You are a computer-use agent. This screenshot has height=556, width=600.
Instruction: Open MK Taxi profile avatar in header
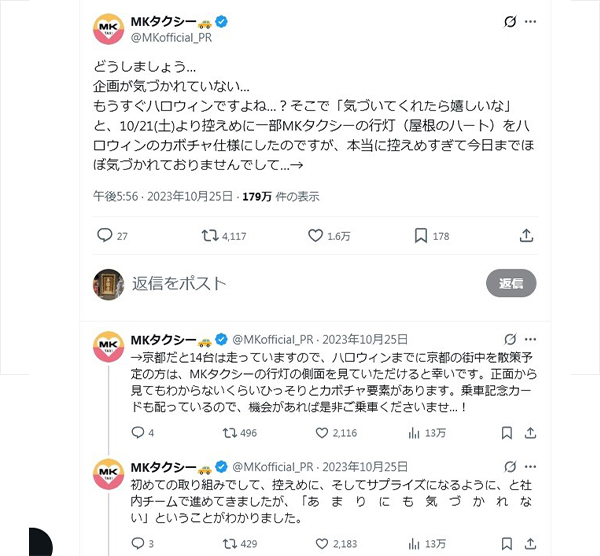108,29
